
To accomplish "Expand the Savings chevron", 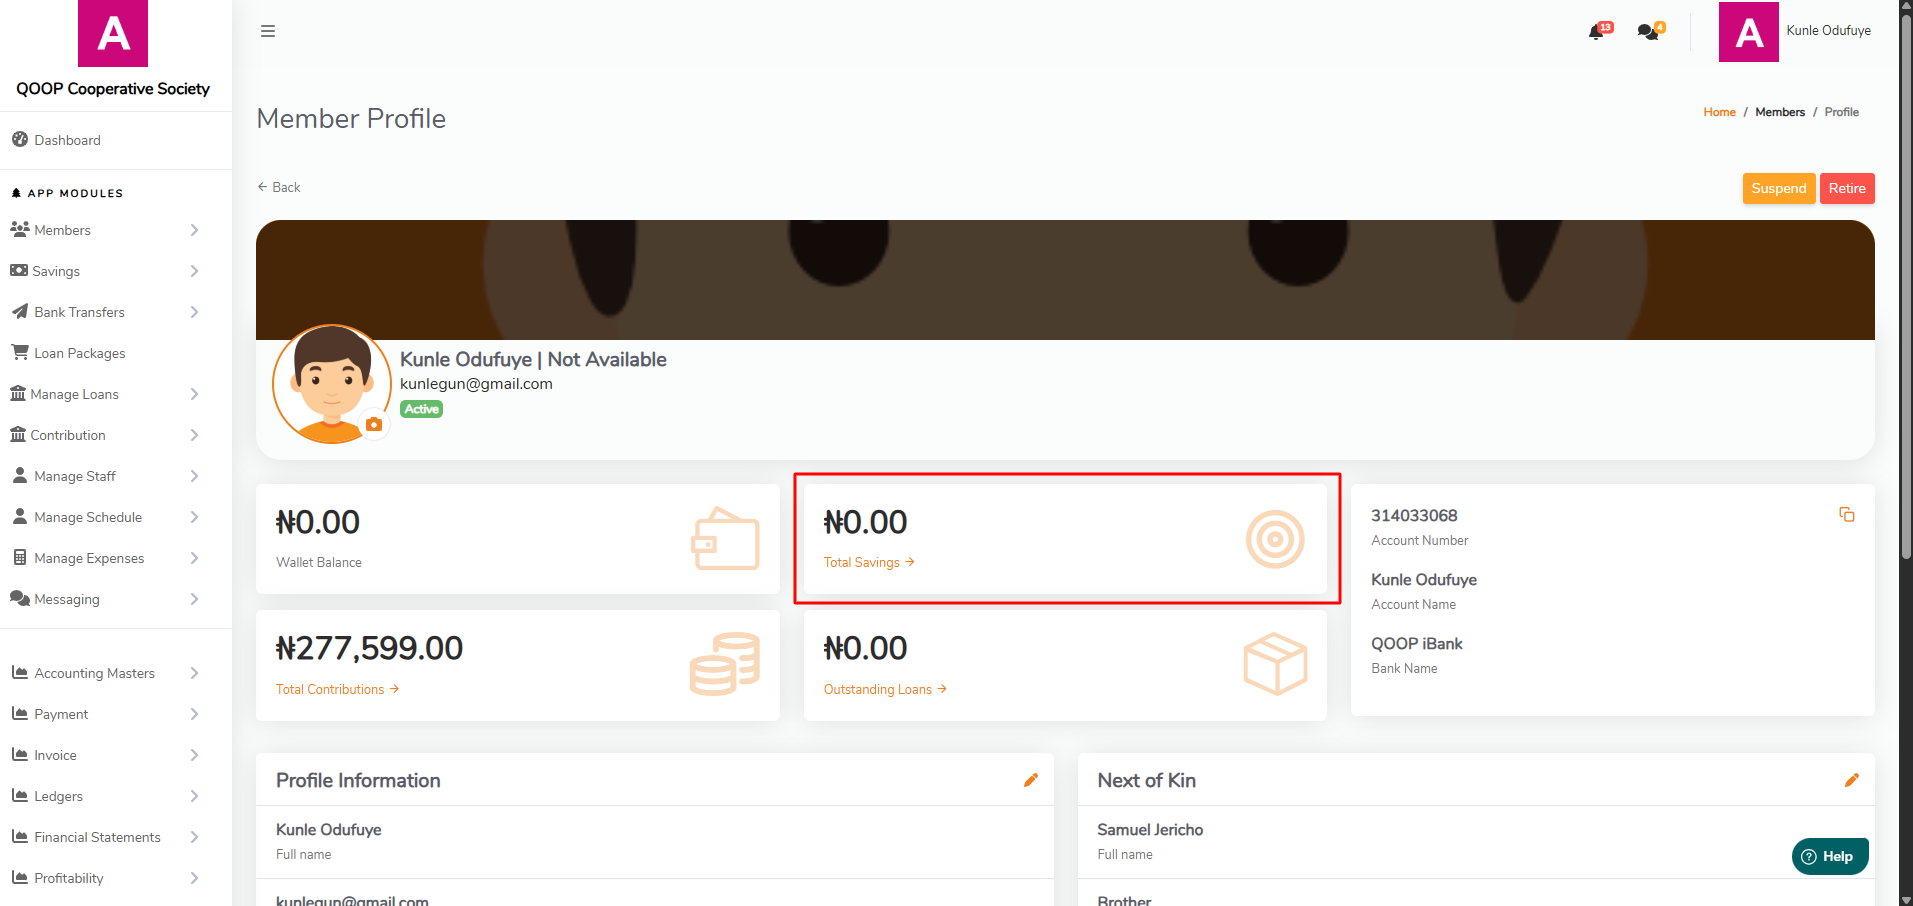I will tap(194, 271).
